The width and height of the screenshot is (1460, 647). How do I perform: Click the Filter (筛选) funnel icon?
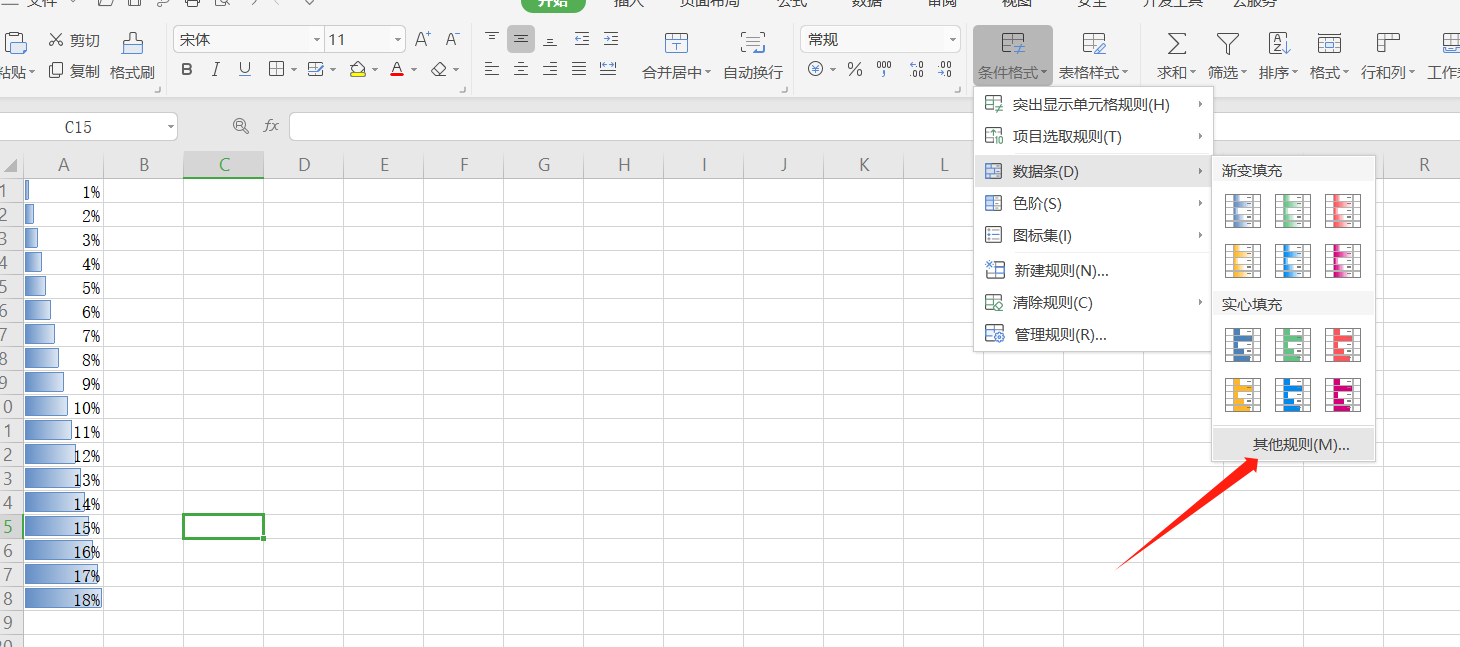coord(1227,43)
